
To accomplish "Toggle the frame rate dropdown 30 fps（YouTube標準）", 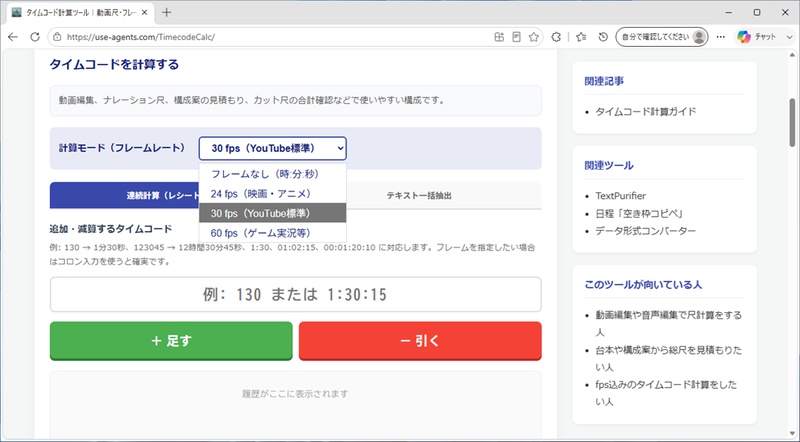I will click(272, 149).
